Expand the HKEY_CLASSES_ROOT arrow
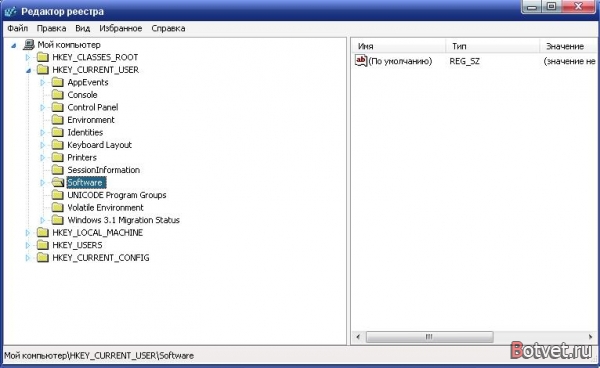The width and height of the screenshot is (600, 368). (28, 57)
